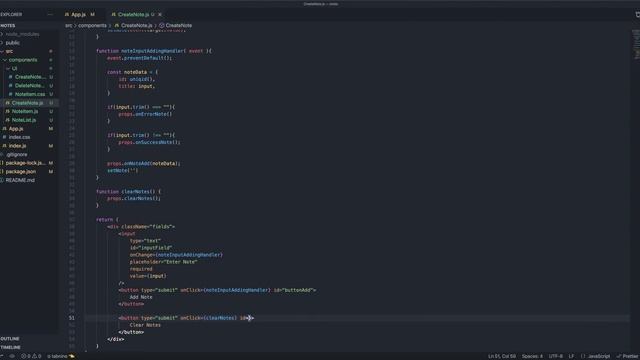Click 'function noteInputAddingHandler' declaration line
Screen dimensions: 640x360
pyautogui.click(x=154, y=51)
